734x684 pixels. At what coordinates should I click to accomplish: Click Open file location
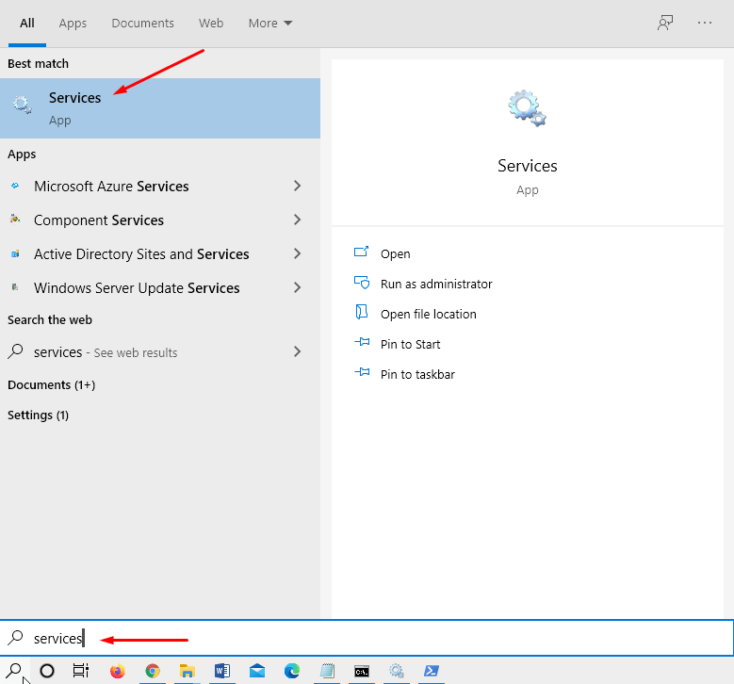(428, 314)
